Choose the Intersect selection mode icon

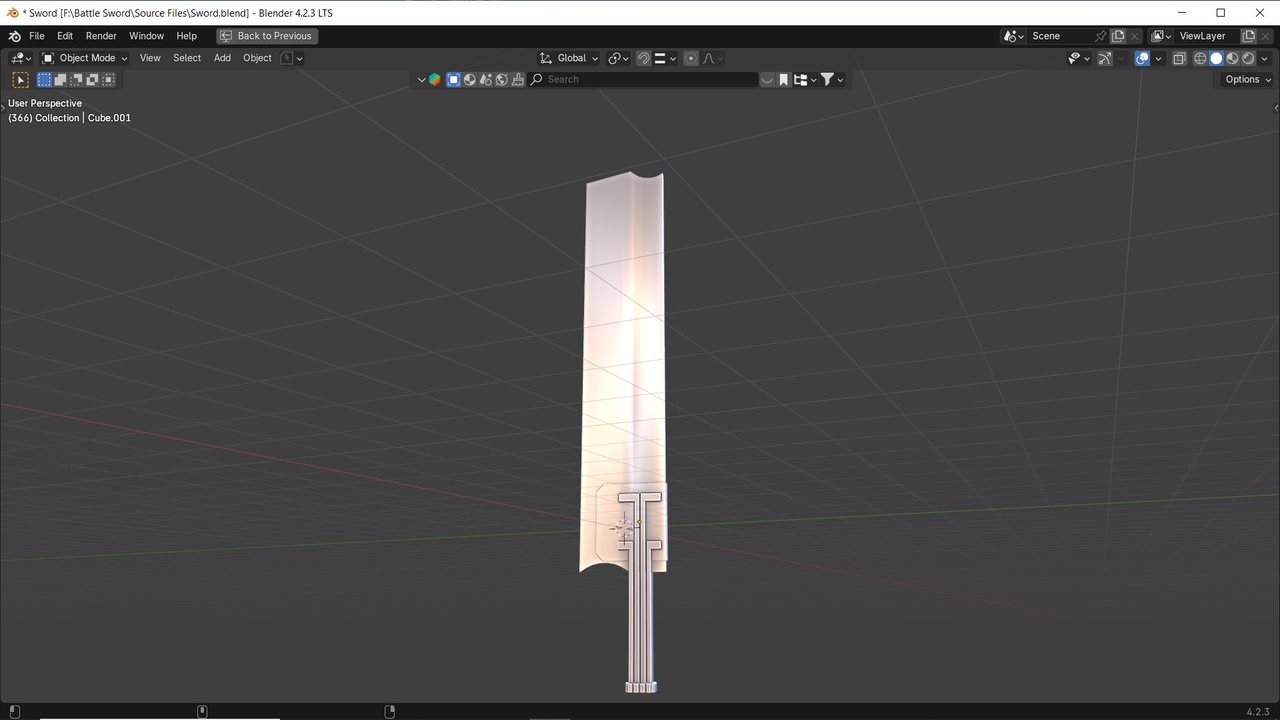pyautogui.click(x=108, y=80)
